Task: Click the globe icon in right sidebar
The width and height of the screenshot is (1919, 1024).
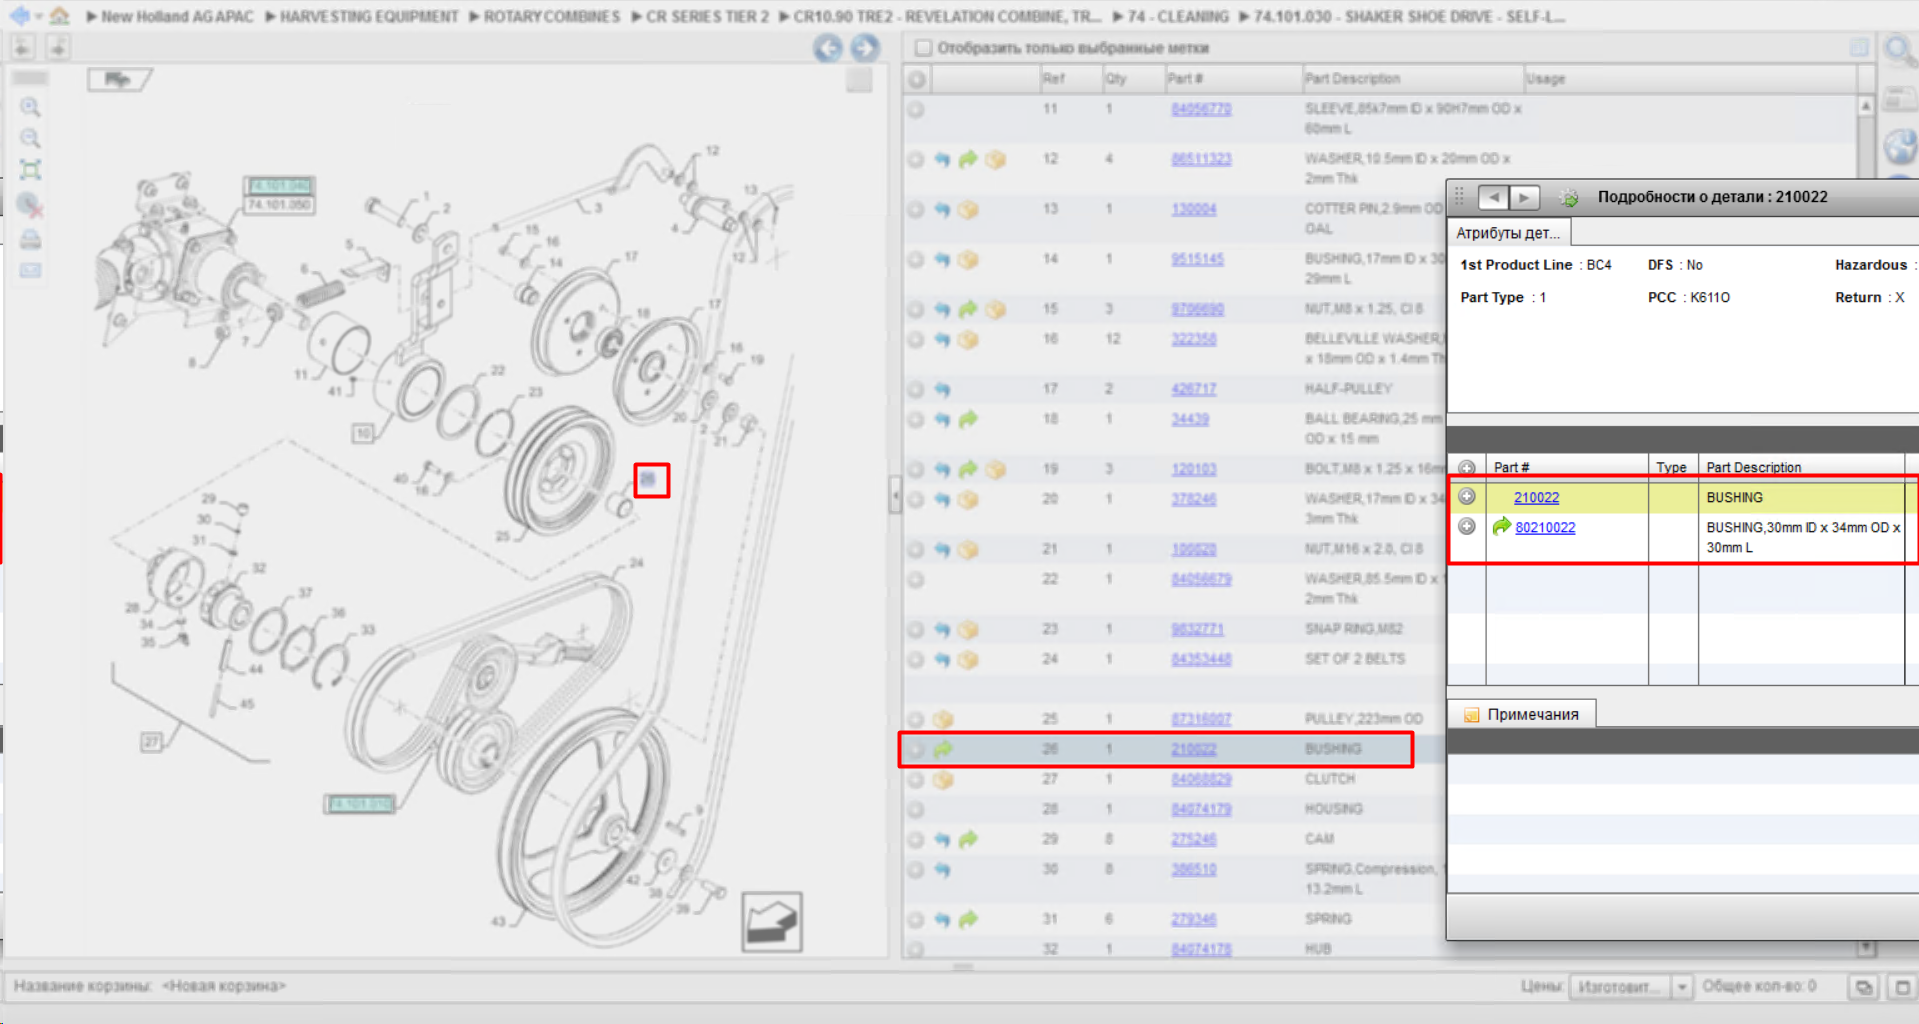Action: [1900, 147]
